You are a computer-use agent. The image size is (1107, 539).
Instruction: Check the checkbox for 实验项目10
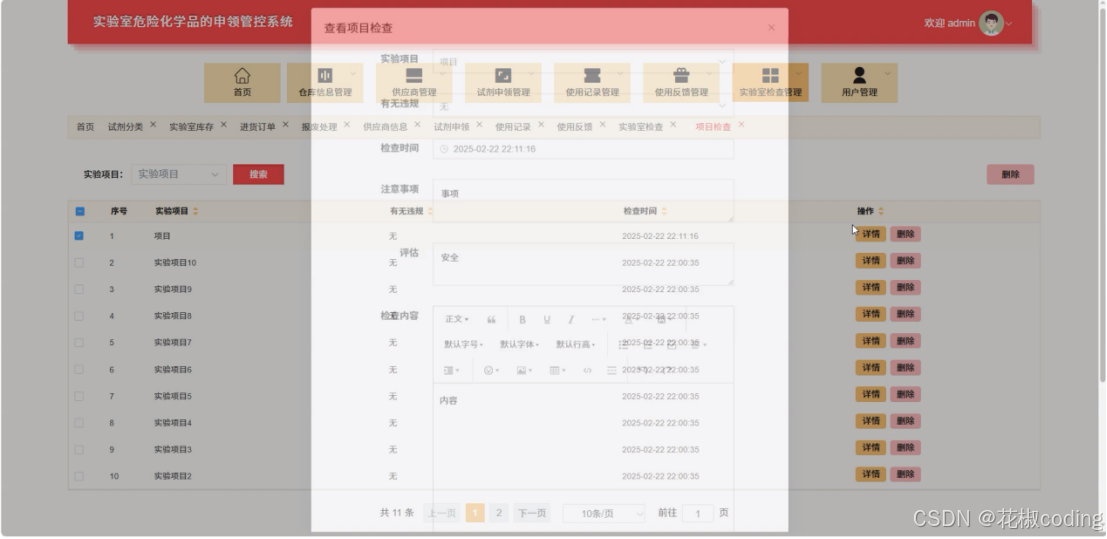coord(79,263)
